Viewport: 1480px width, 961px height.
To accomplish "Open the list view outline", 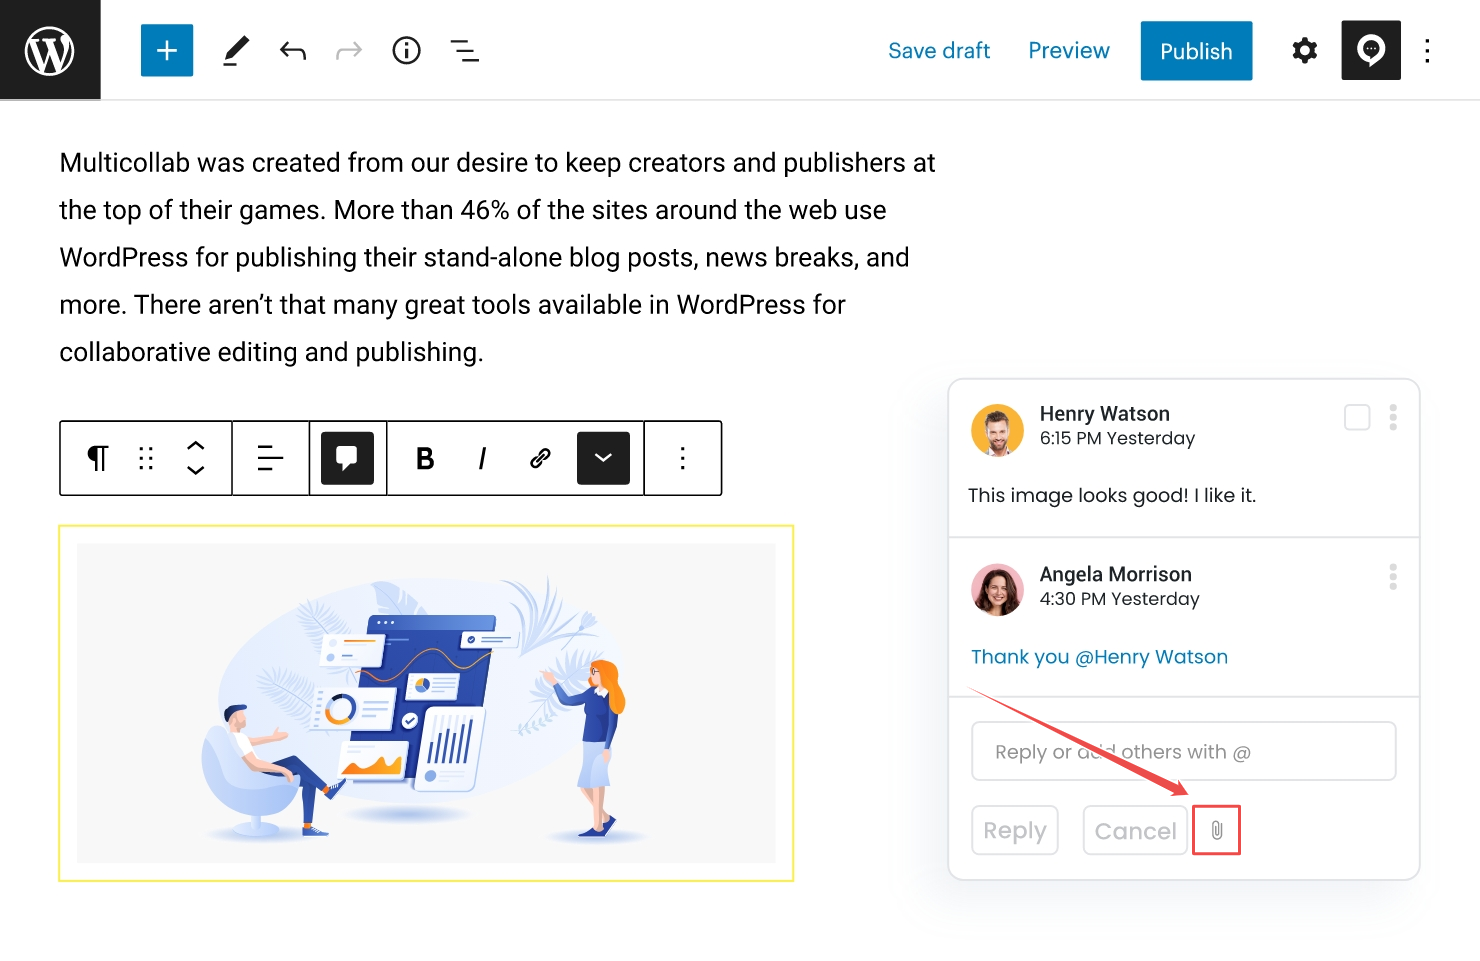I will pyautogui.click(x=464, y=50).
